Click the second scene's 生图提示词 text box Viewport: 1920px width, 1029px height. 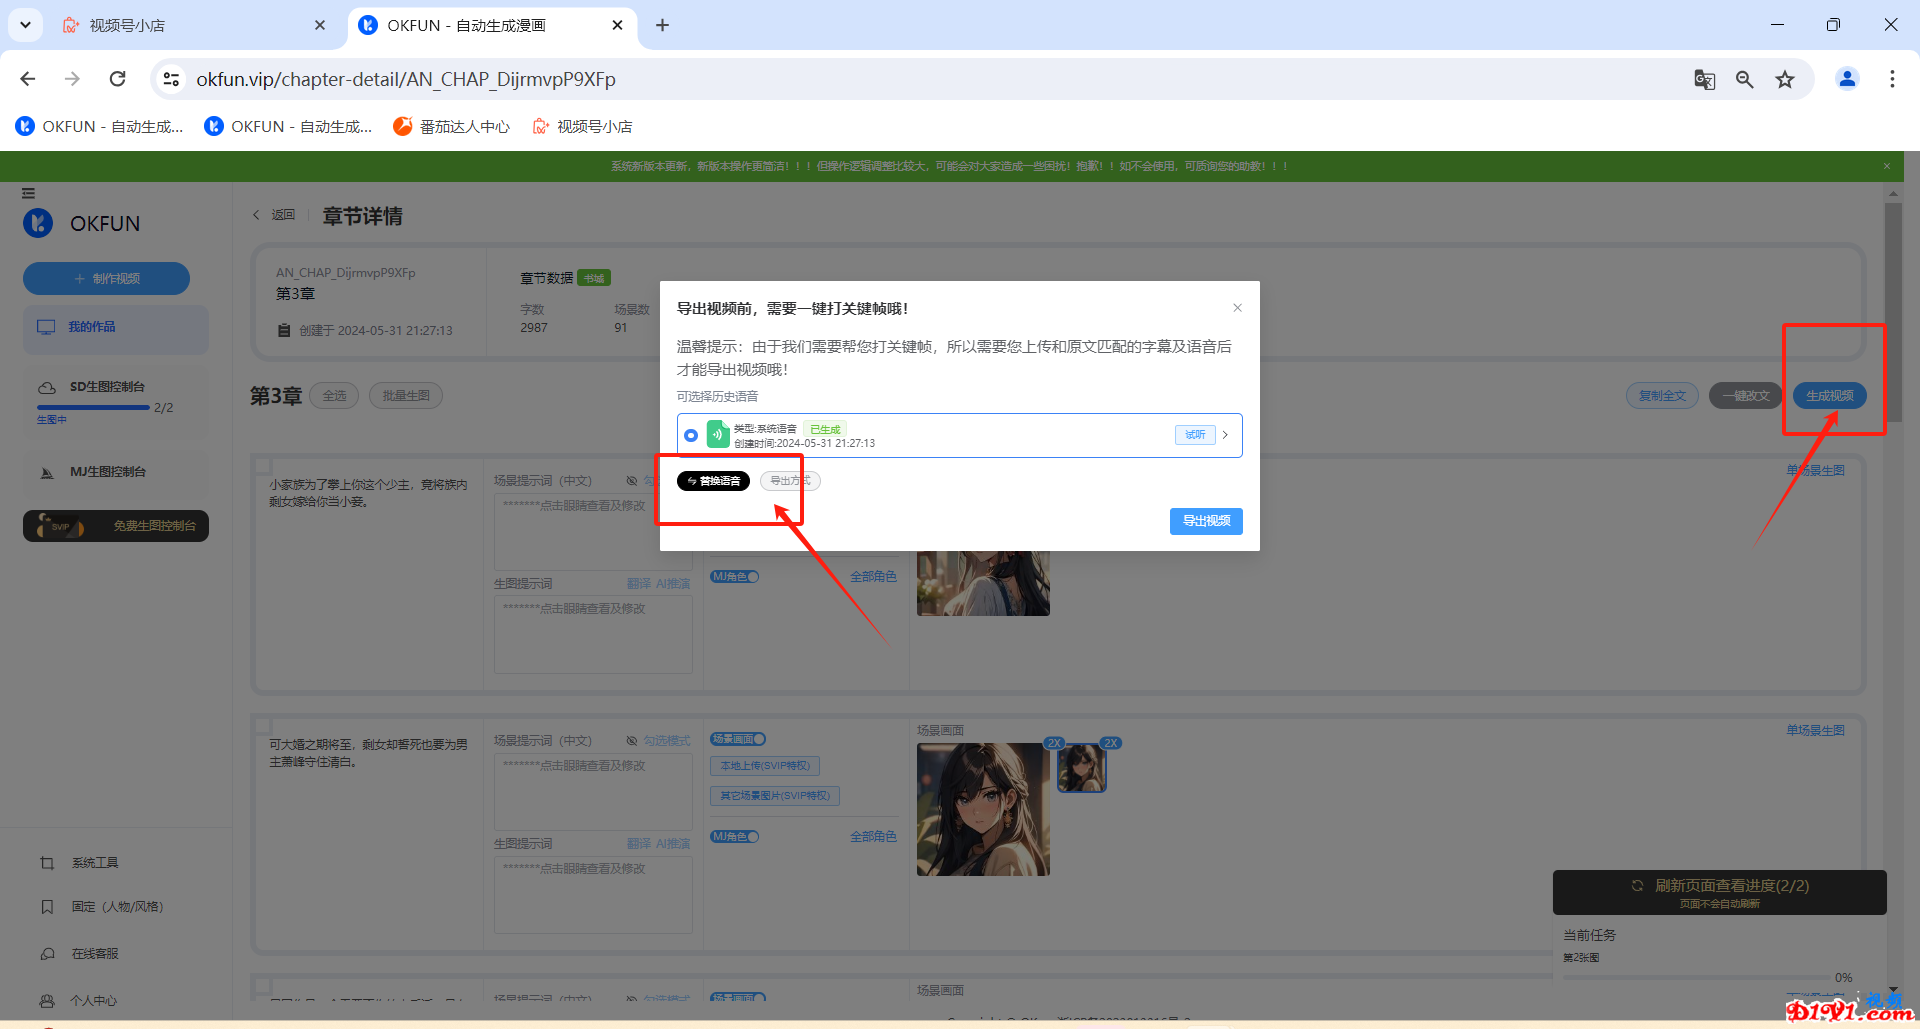[593, 895]
